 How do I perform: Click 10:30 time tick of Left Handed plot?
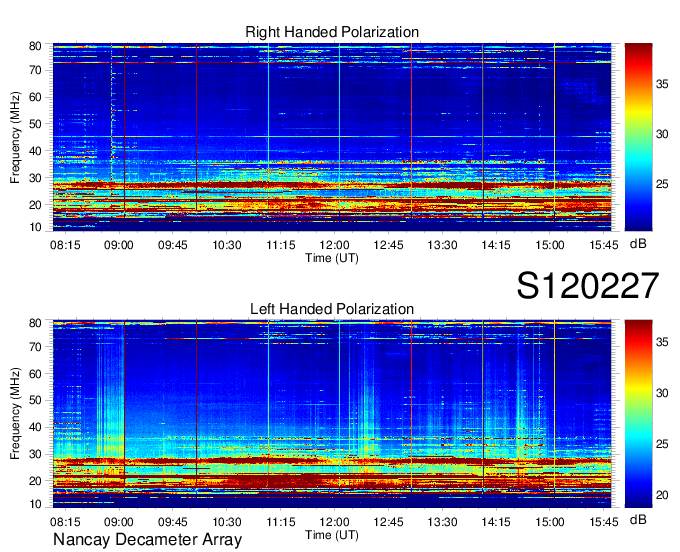coord(227,522)
